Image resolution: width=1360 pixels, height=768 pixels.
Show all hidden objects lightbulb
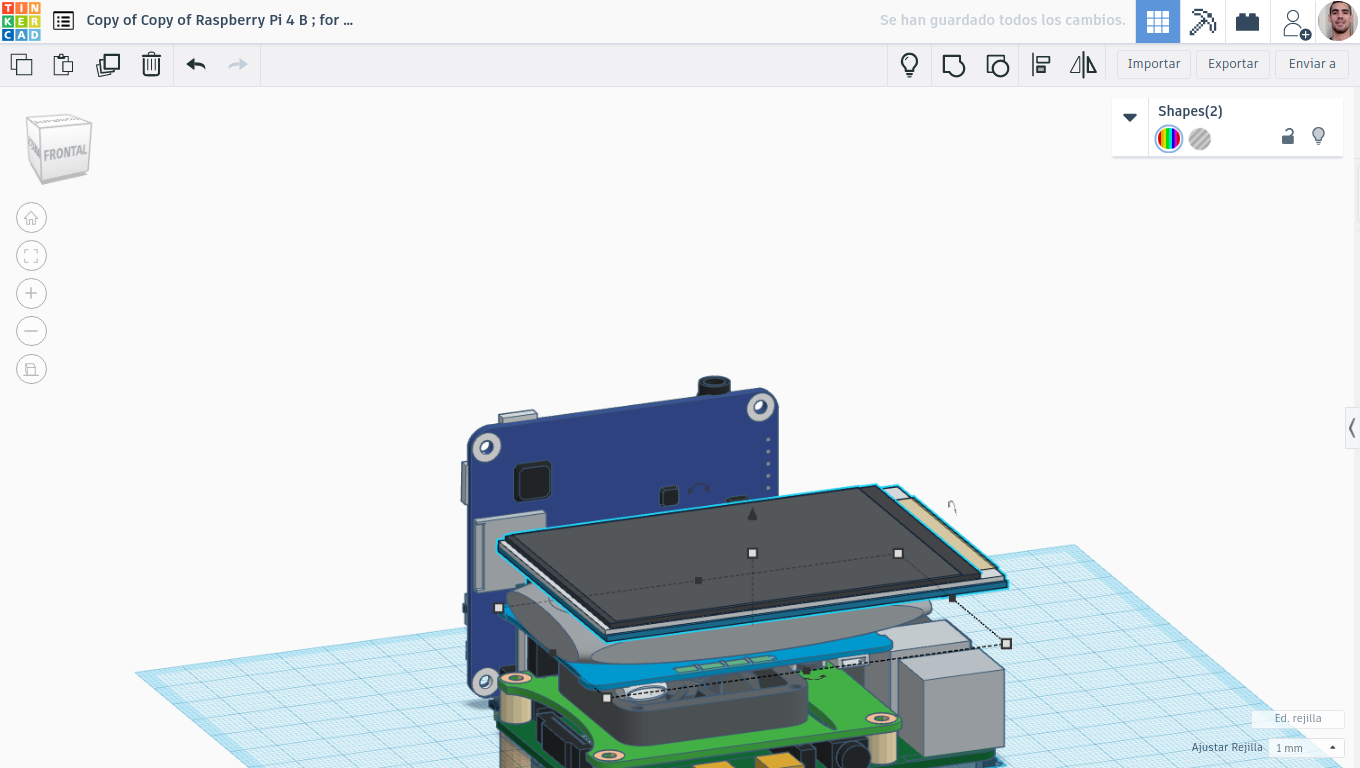tap(909, 65)
